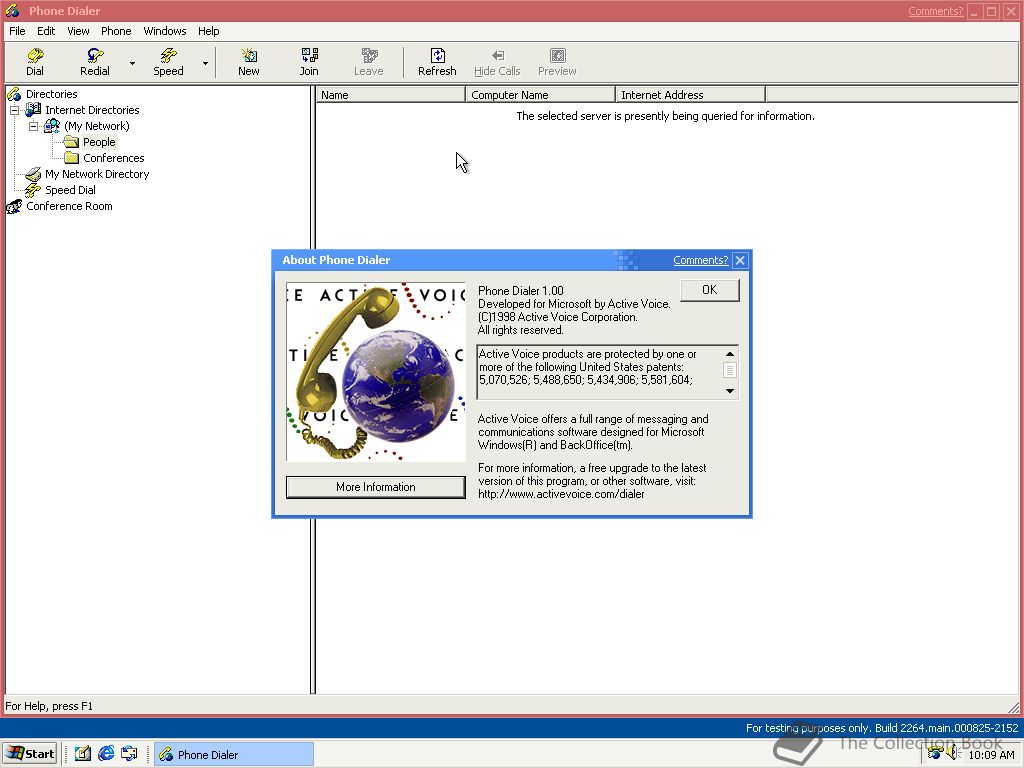Collapse the (My Network) tree node

(33, 126)
